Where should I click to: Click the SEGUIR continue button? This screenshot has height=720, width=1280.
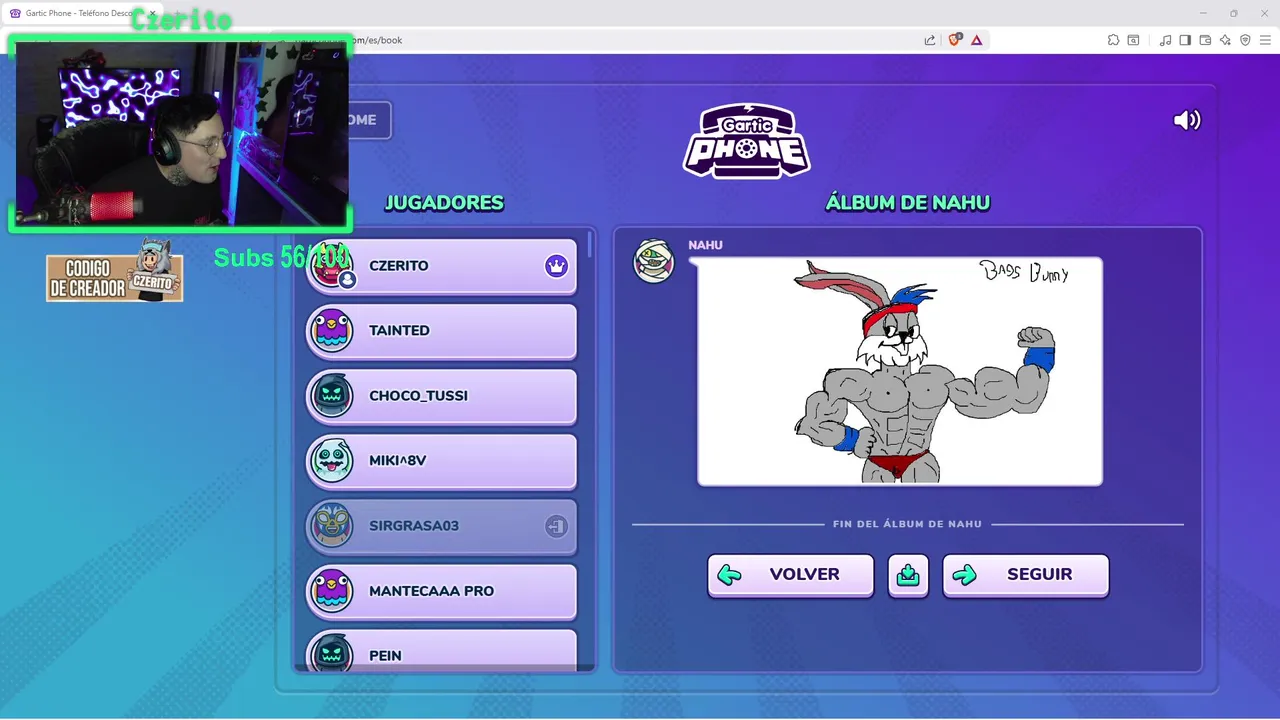click(x=1025, y=575)
